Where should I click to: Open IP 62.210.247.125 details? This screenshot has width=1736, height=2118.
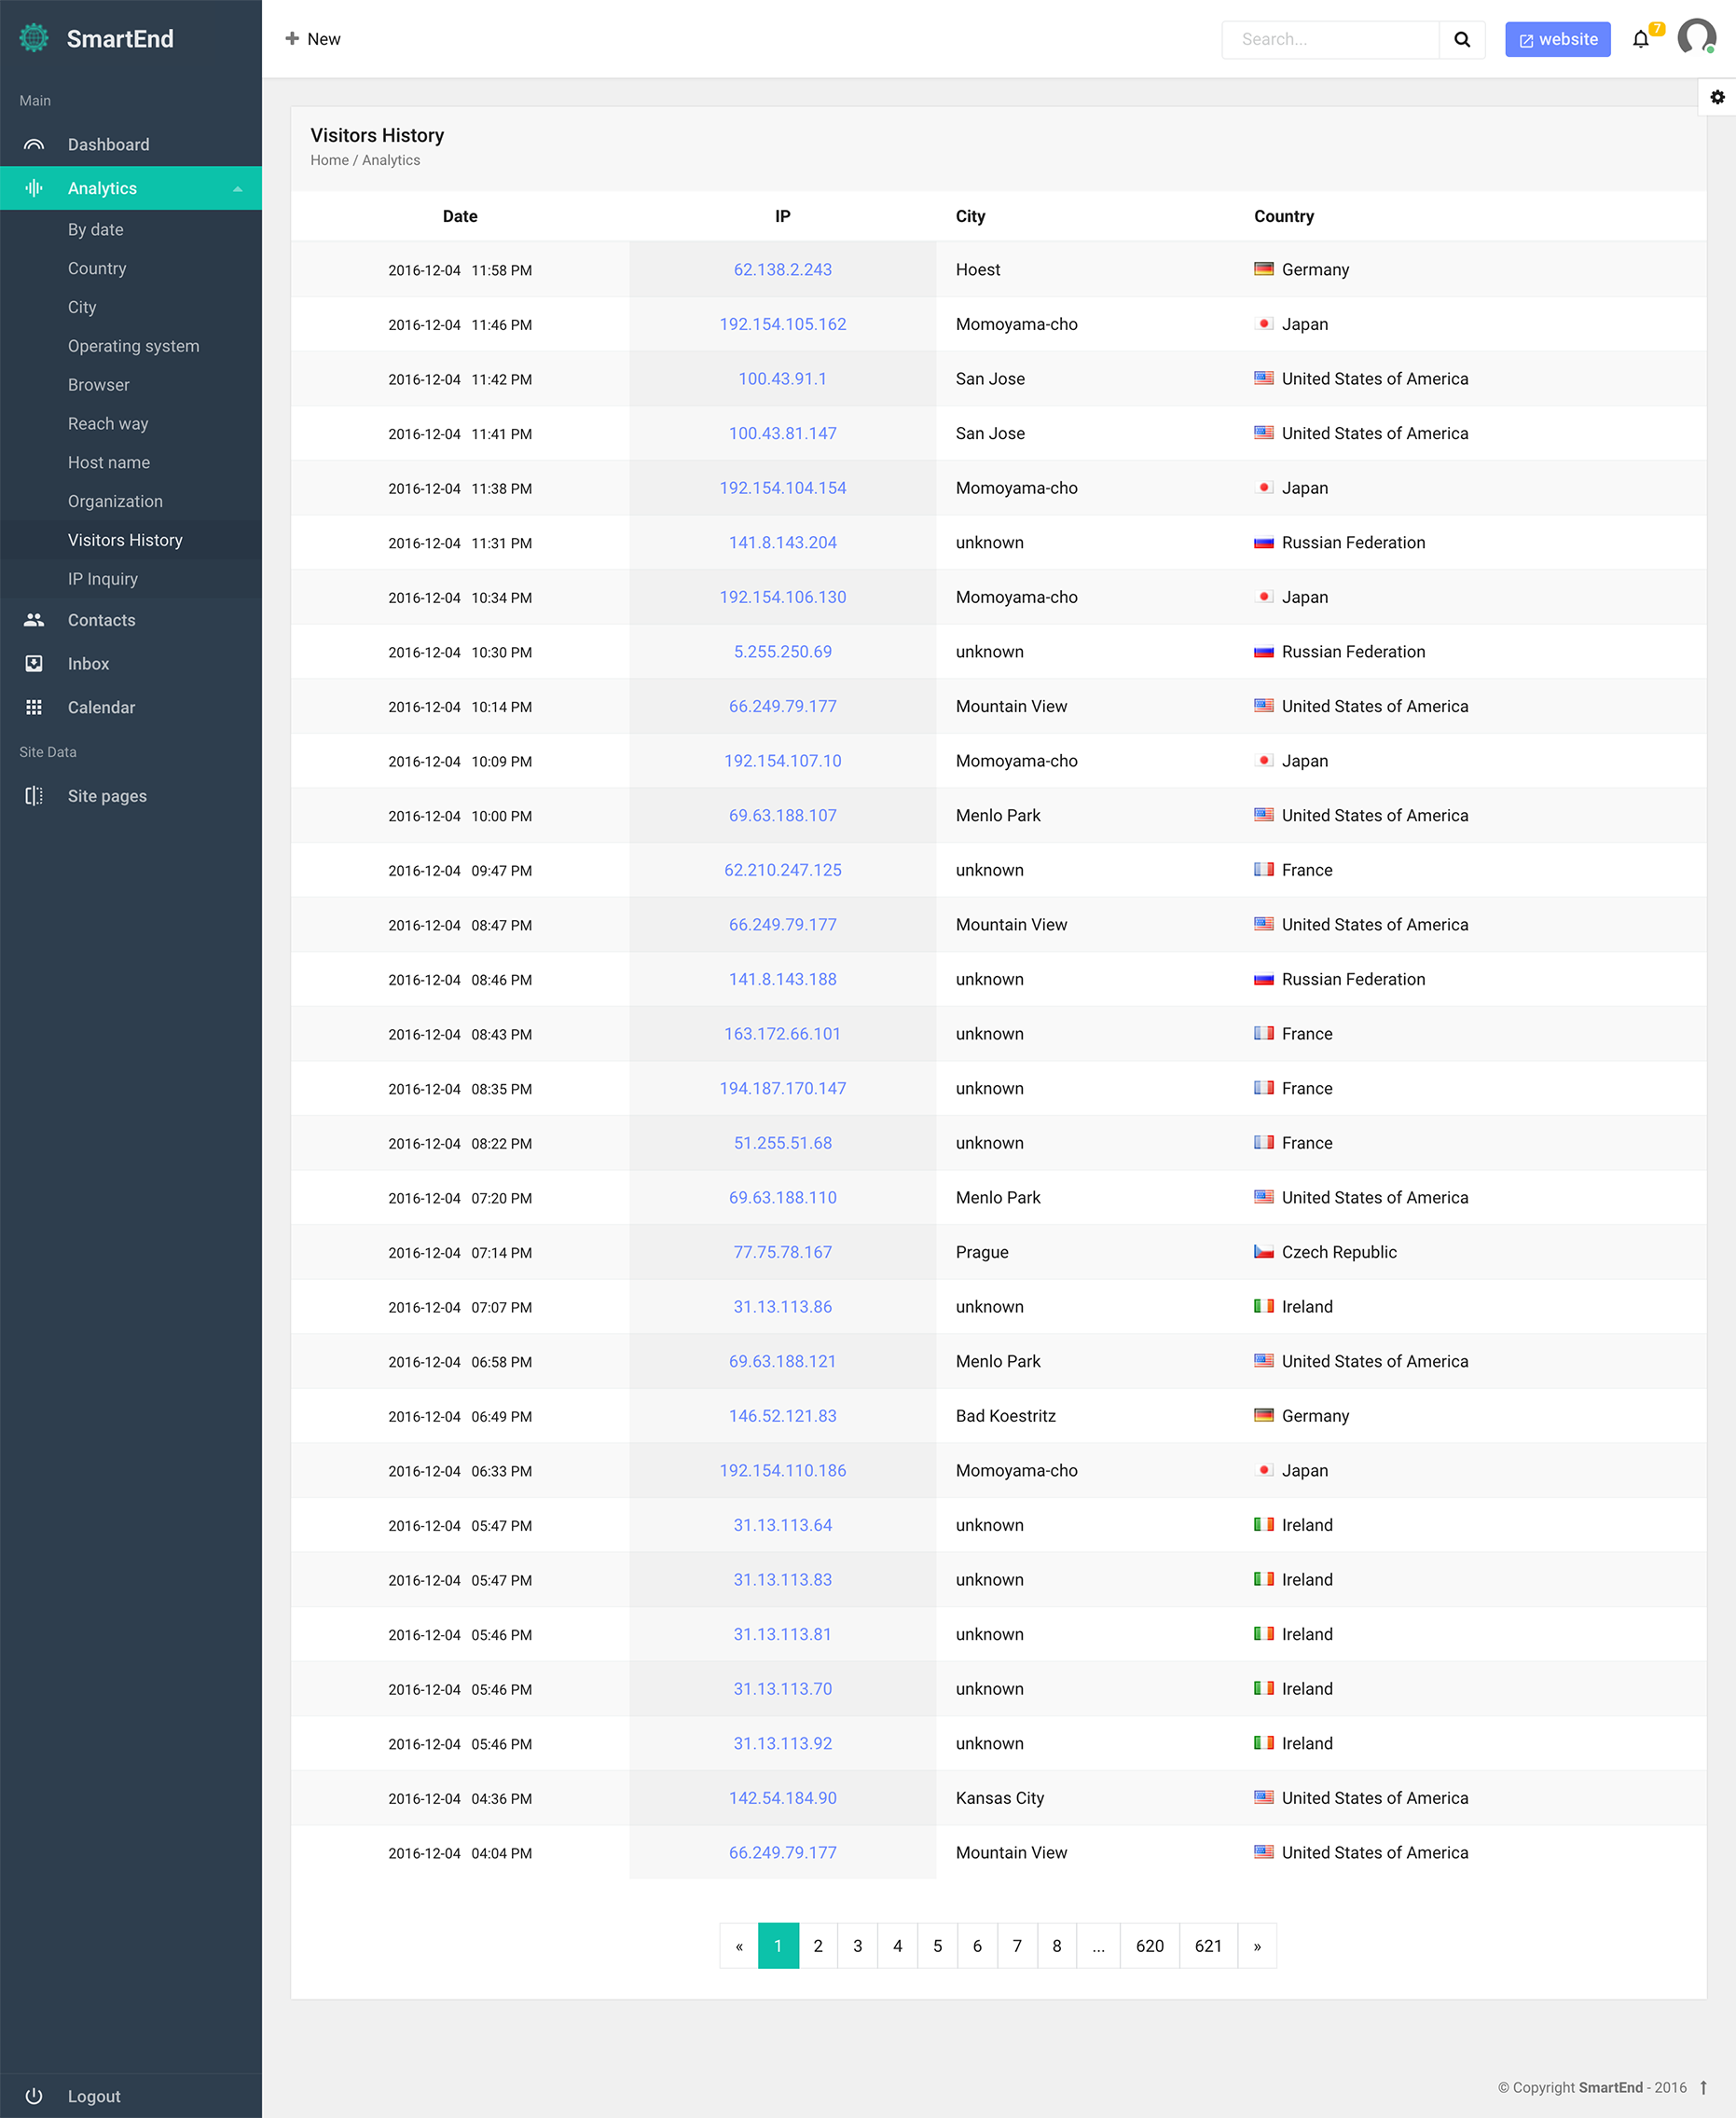point(782,870)
